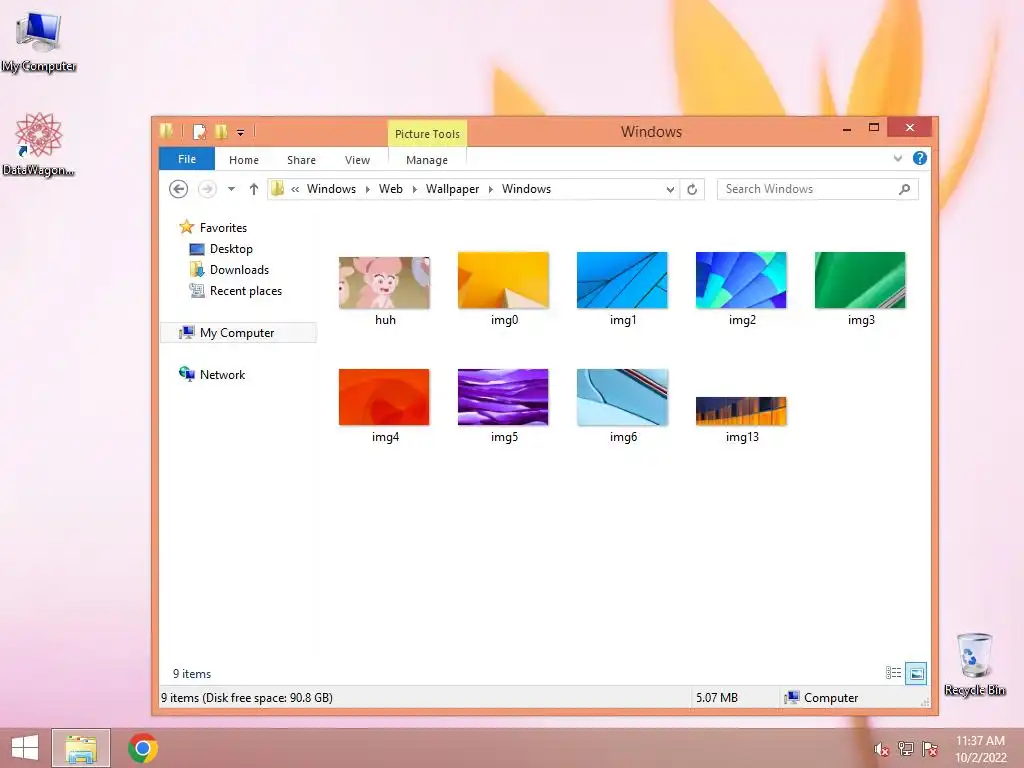1024x768 pixels.
Task: Expand the breadcrumb overflow chevron
Action: coord(295,189)
